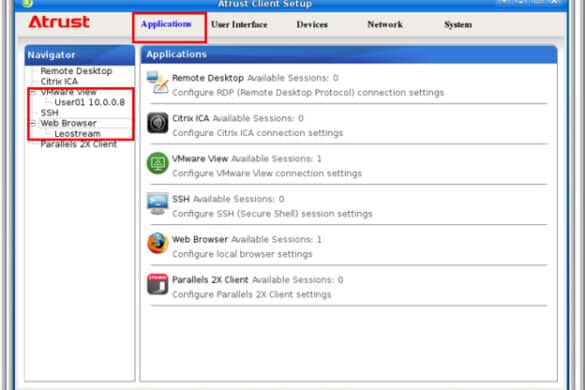
Task: Open the Applications tab
Action: point(166,24)
